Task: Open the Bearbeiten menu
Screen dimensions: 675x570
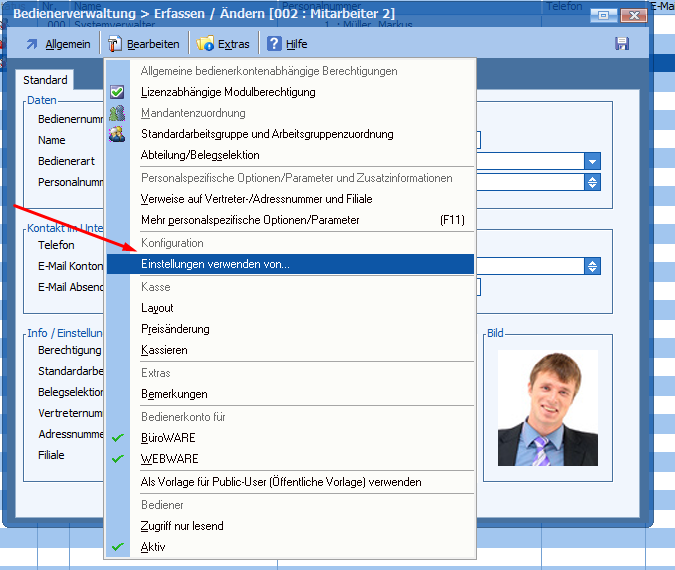Action: (153, 44)
